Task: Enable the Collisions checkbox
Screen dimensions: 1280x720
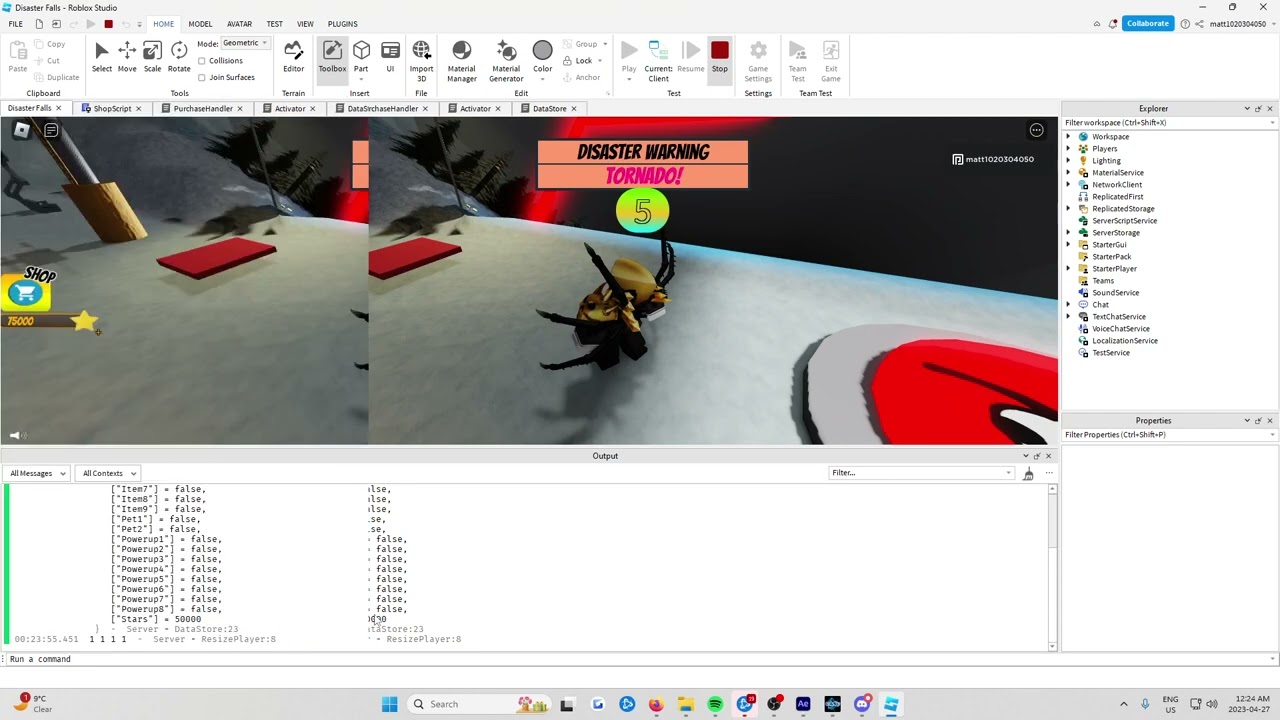Action: point(202,61)
